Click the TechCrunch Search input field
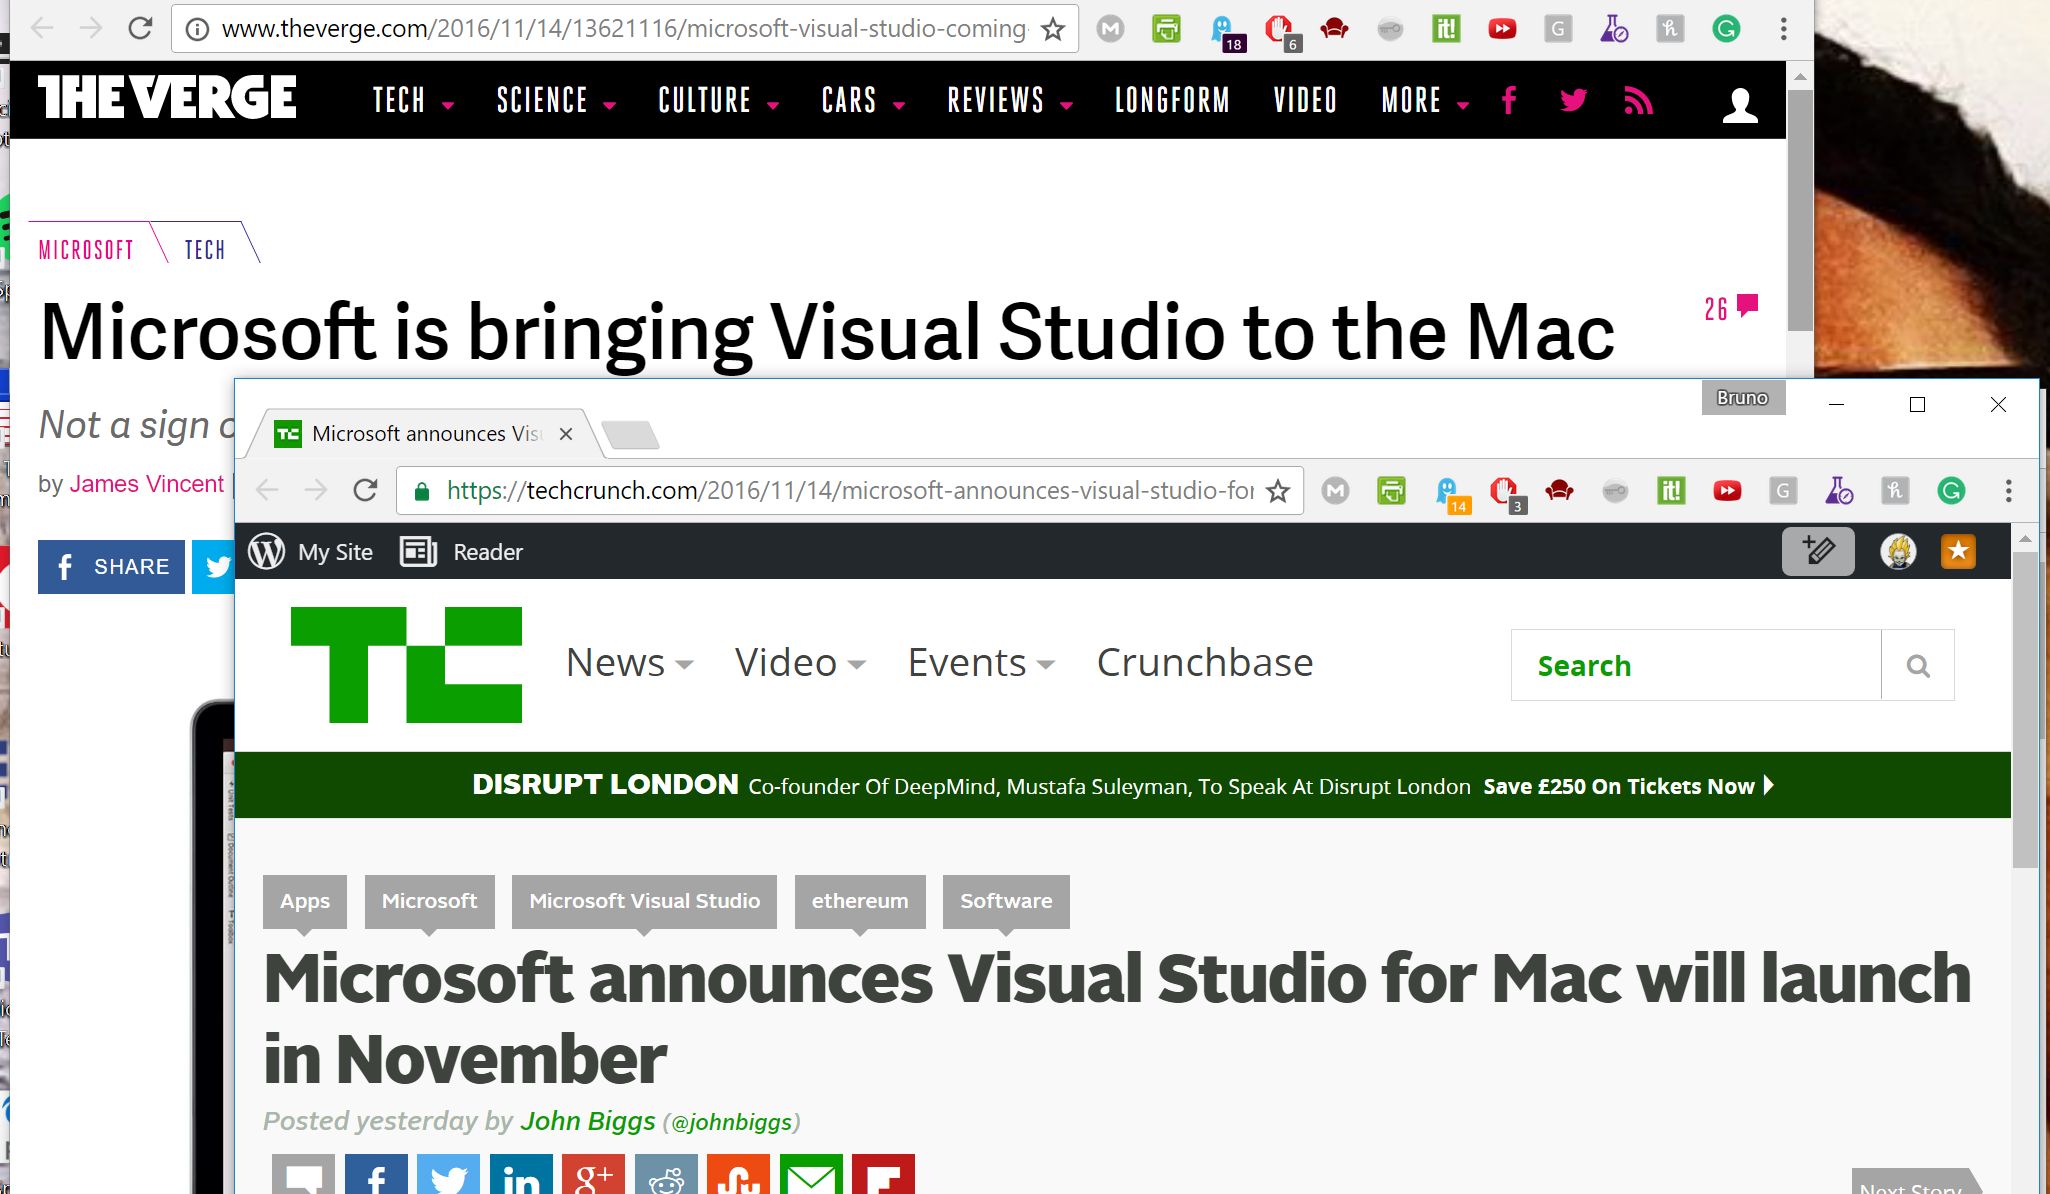The image size is (2050, 1194). click(1695, 666)
